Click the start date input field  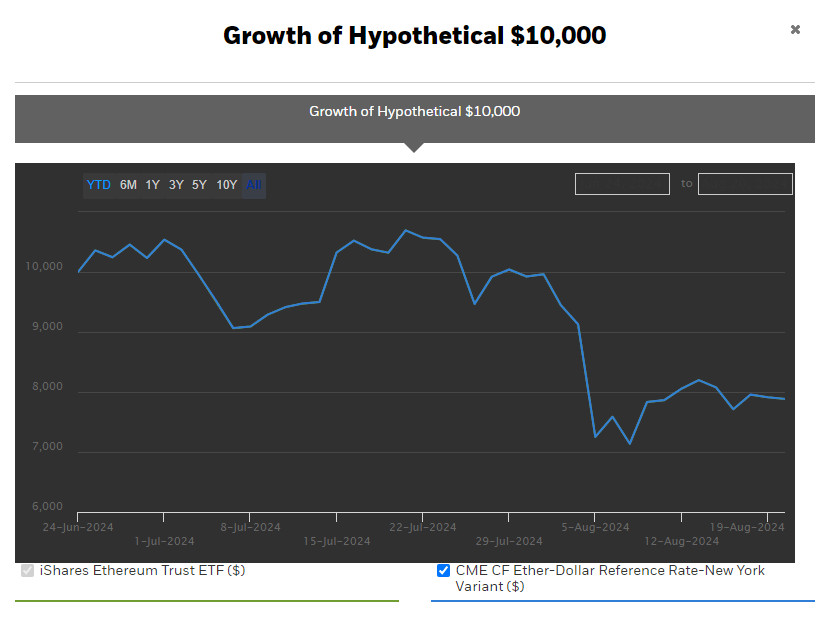pyautogui.click(x=622, y=184)
